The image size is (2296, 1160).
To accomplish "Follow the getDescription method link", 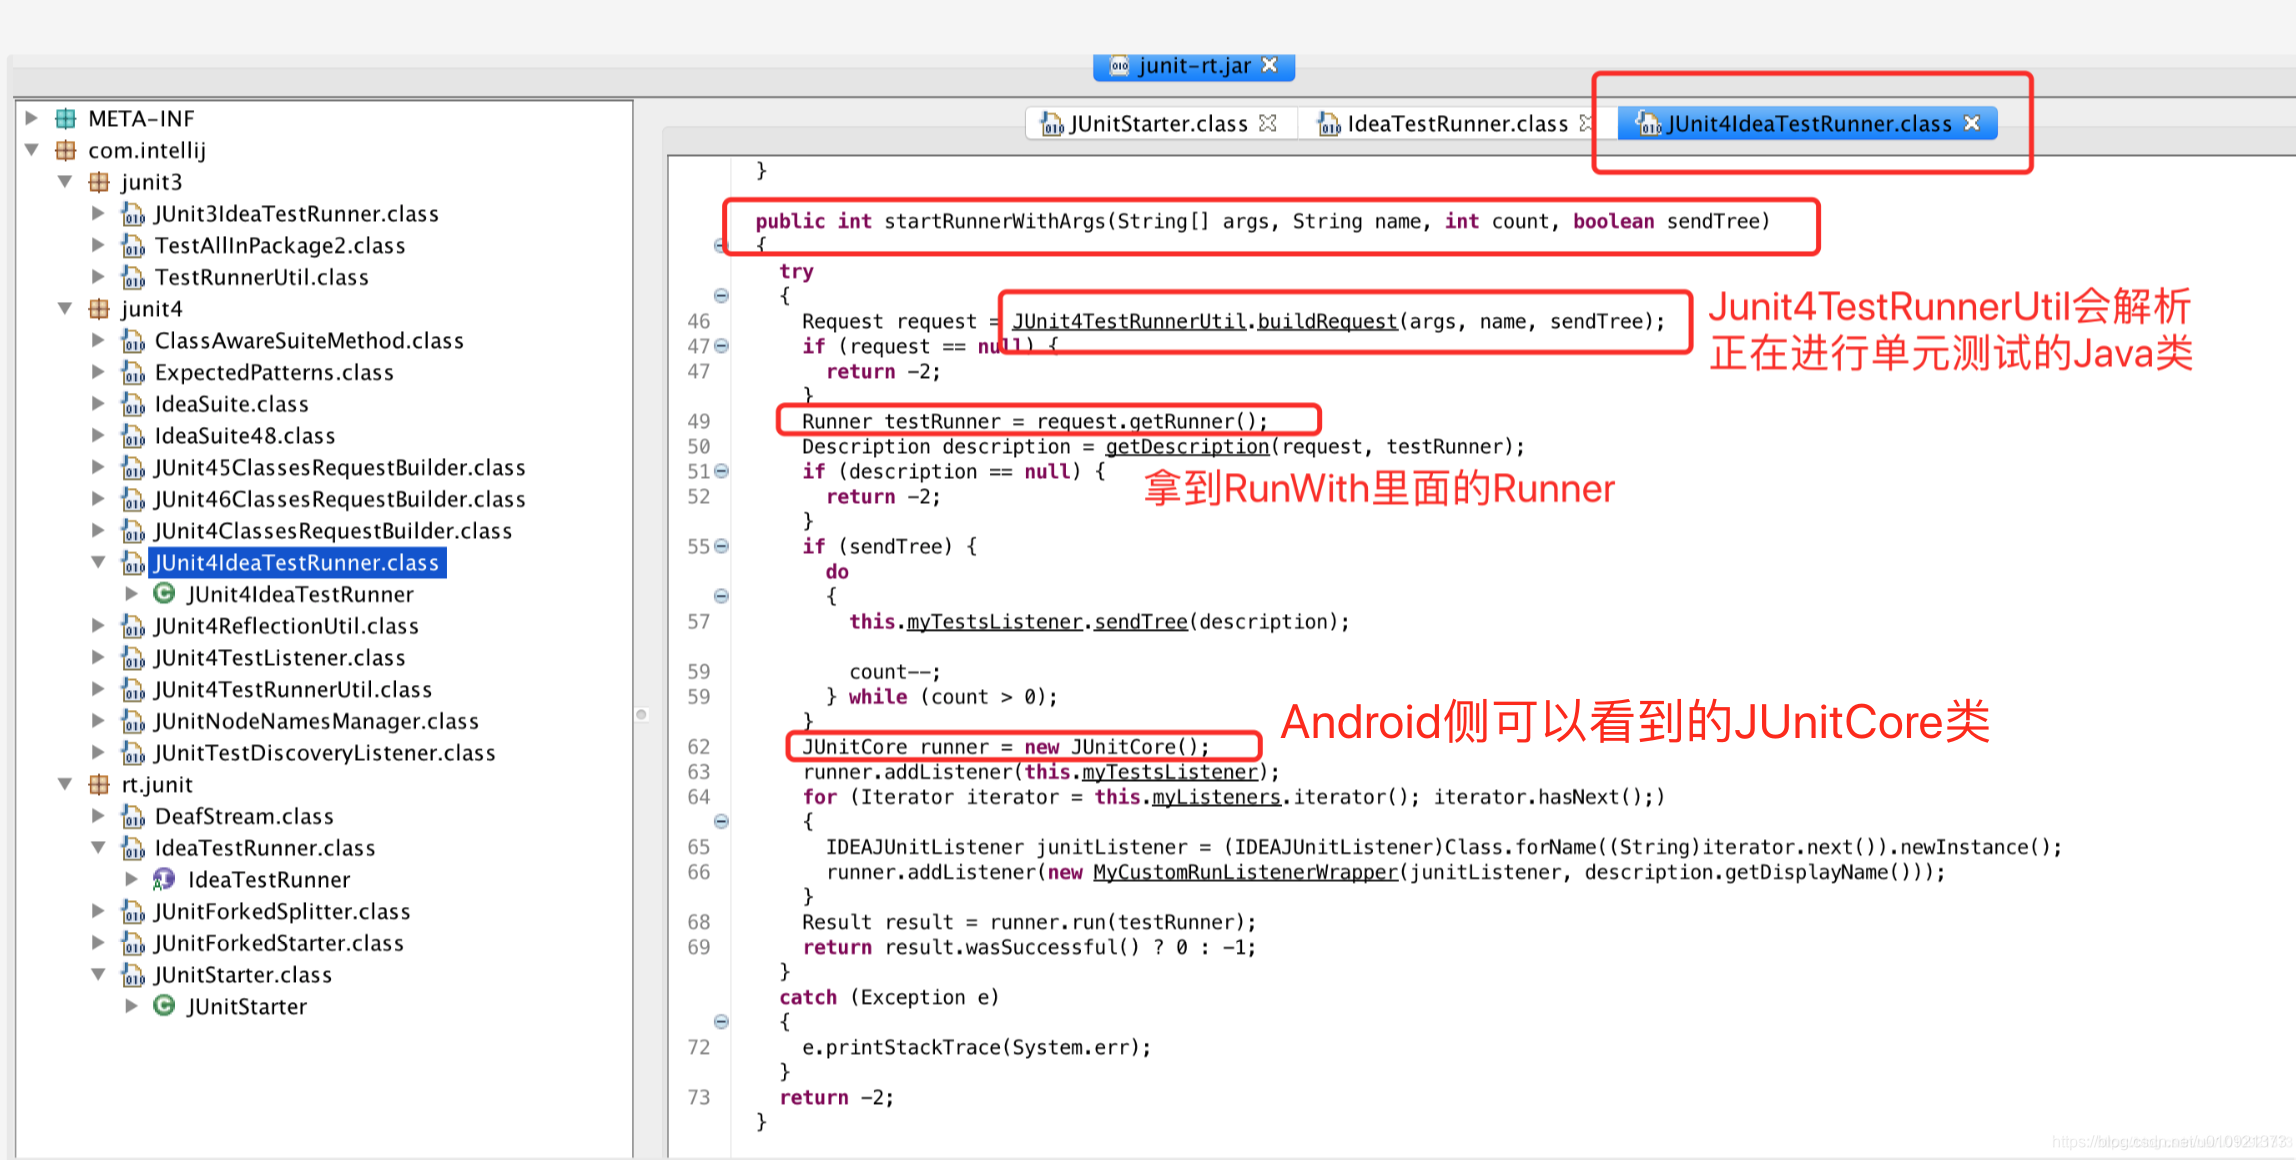I will 1187,447.
